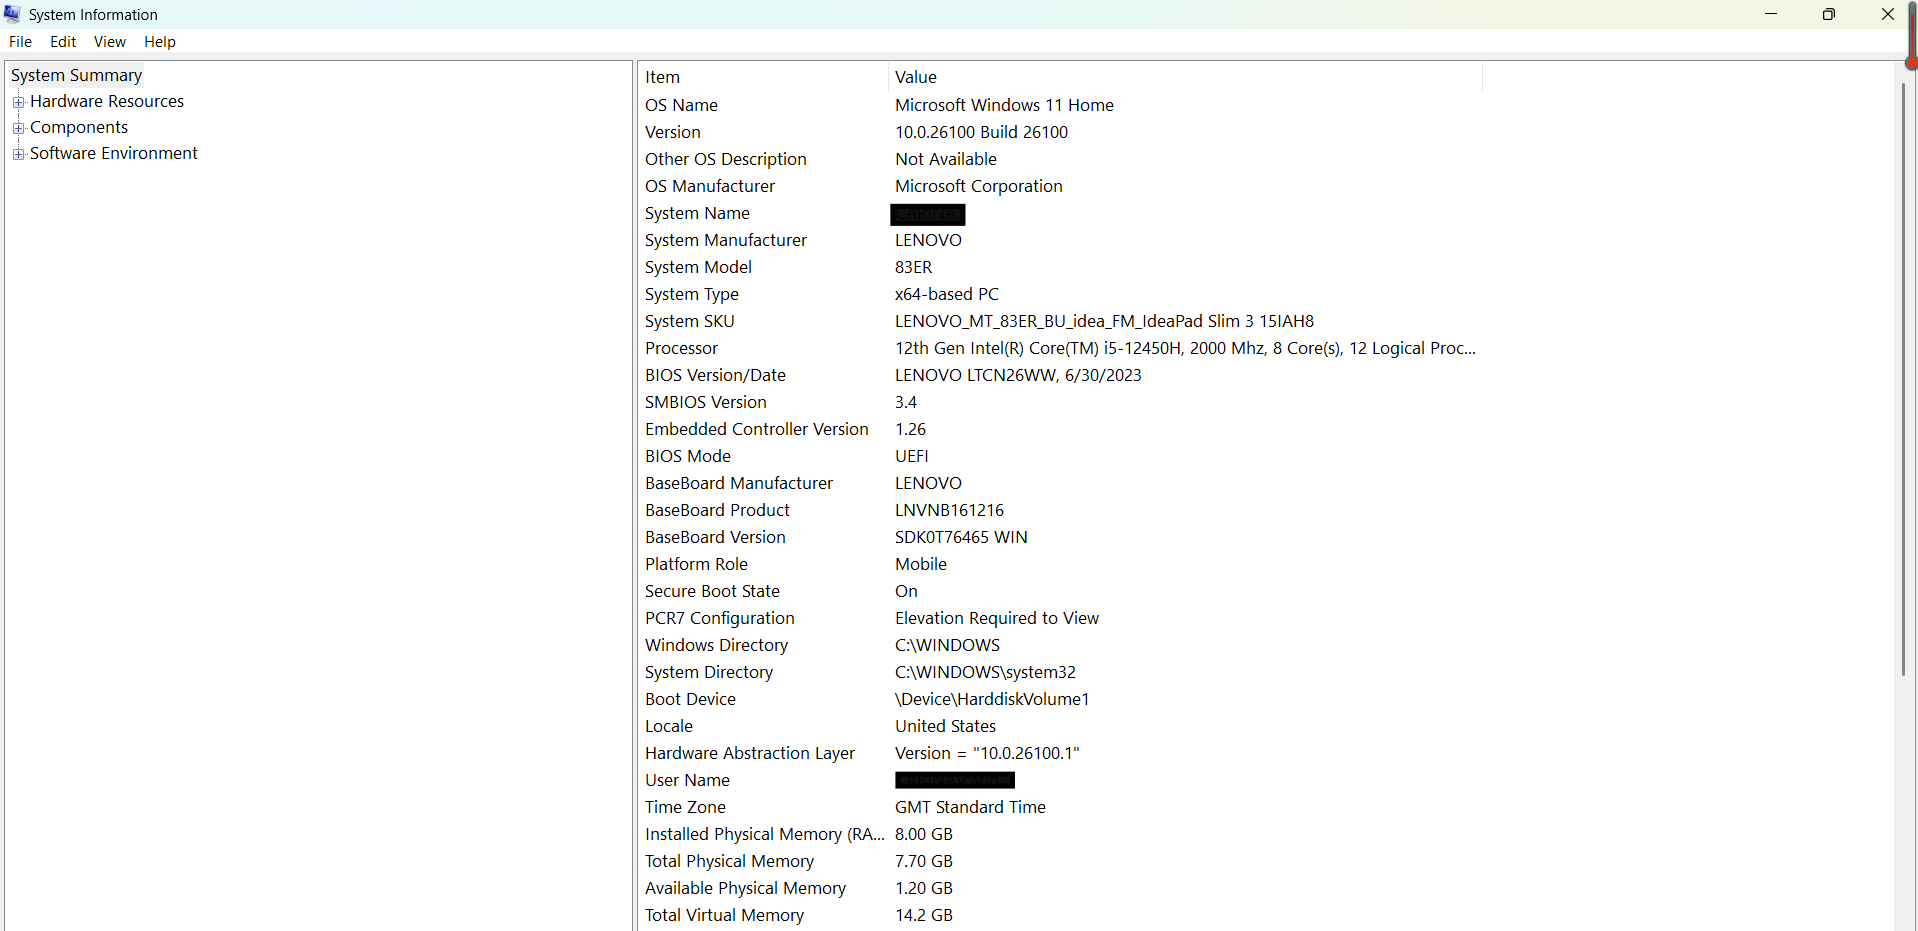The height and width of the screenshot is (931, 1918).
Task: Click the vertical scrollbar in details pane
Action: coord(1904,380)
